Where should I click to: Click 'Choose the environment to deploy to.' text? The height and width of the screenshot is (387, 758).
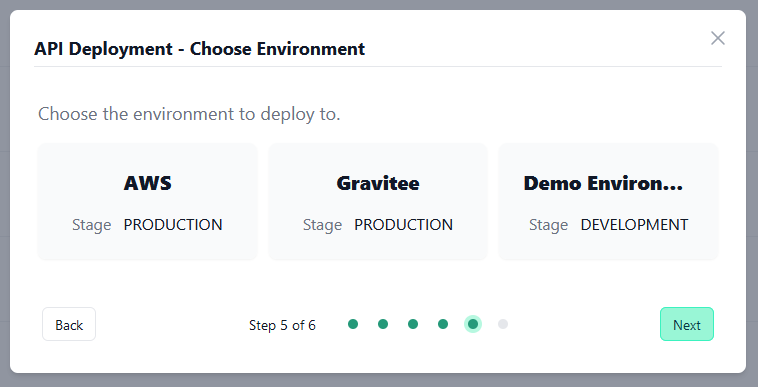(190, 115)
